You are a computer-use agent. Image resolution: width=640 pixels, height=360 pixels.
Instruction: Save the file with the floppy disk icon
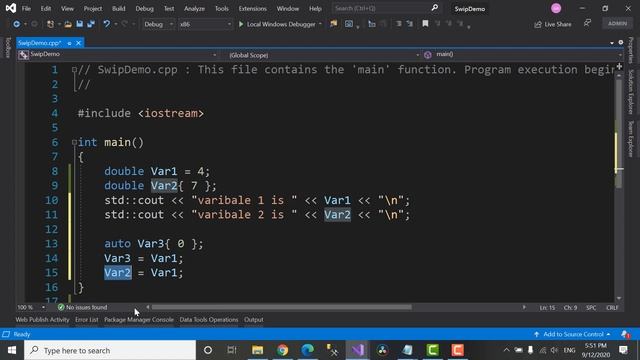tap(80, 24)
